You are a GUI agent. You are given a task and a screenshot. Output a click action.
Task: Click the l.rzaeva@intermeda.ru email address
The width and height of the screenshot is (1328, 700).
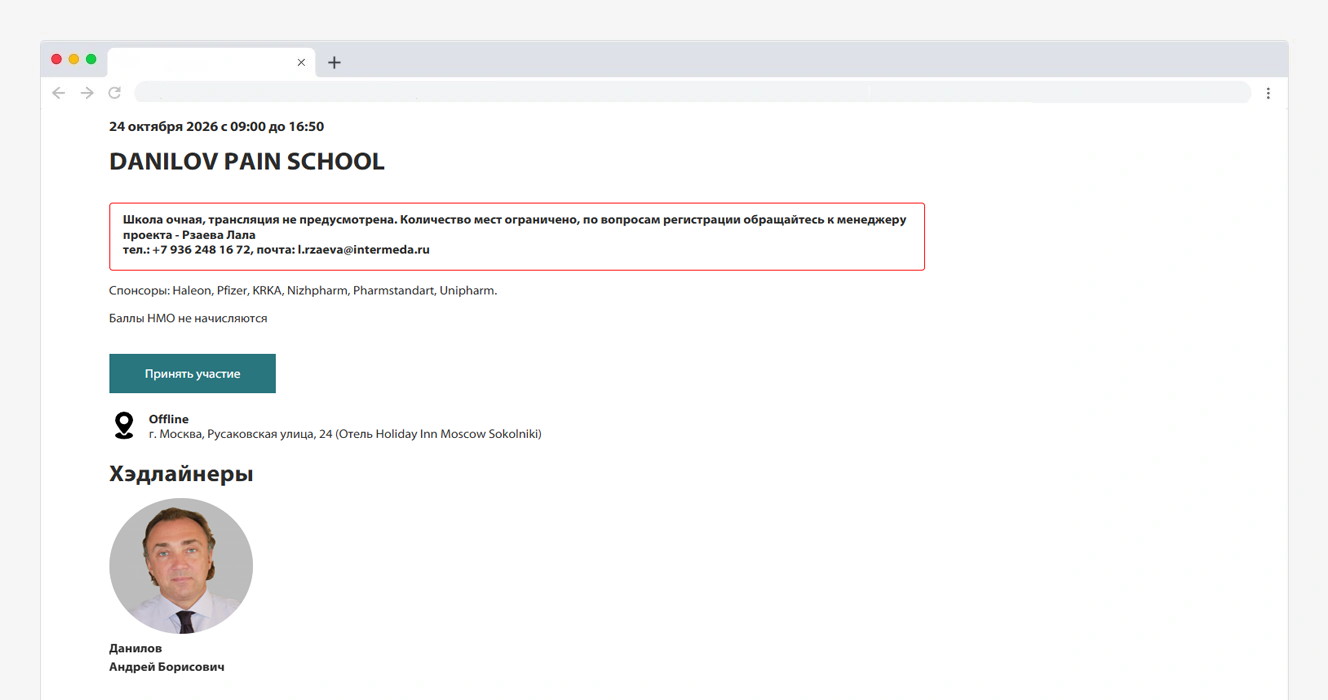(364, 250)
